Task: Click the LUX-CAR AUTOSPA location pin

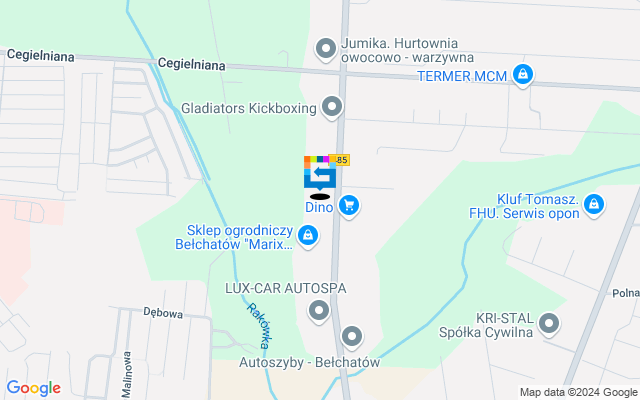Action: 319,311
